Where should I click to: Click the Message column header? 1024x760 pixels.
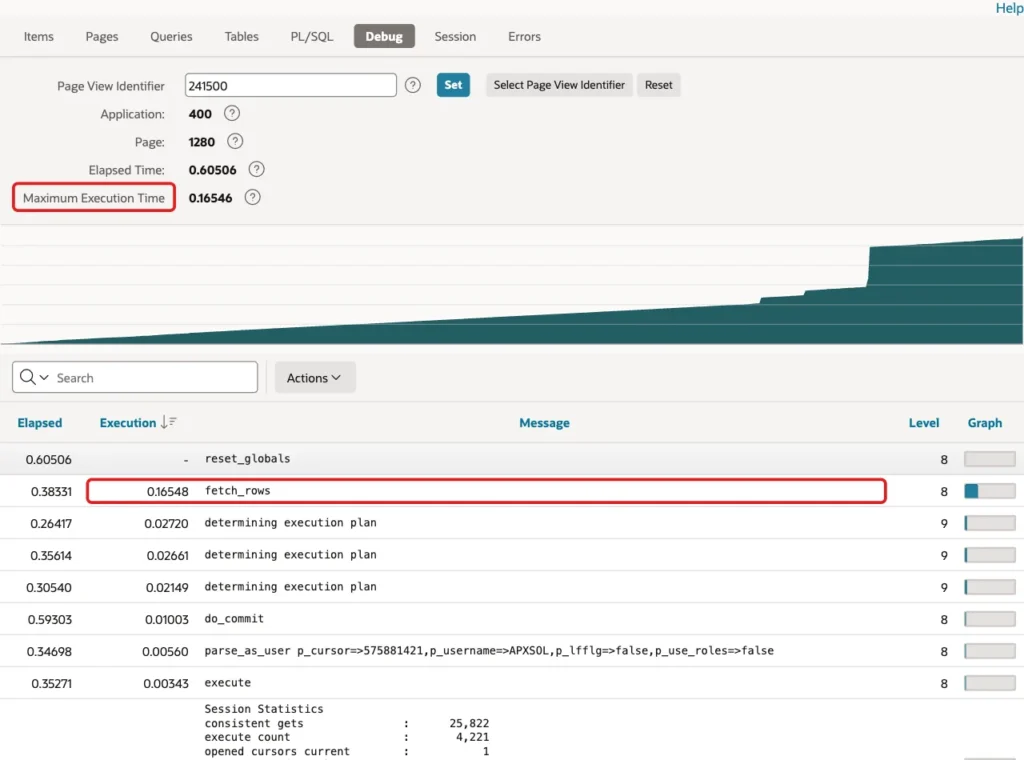click(545, 422)
